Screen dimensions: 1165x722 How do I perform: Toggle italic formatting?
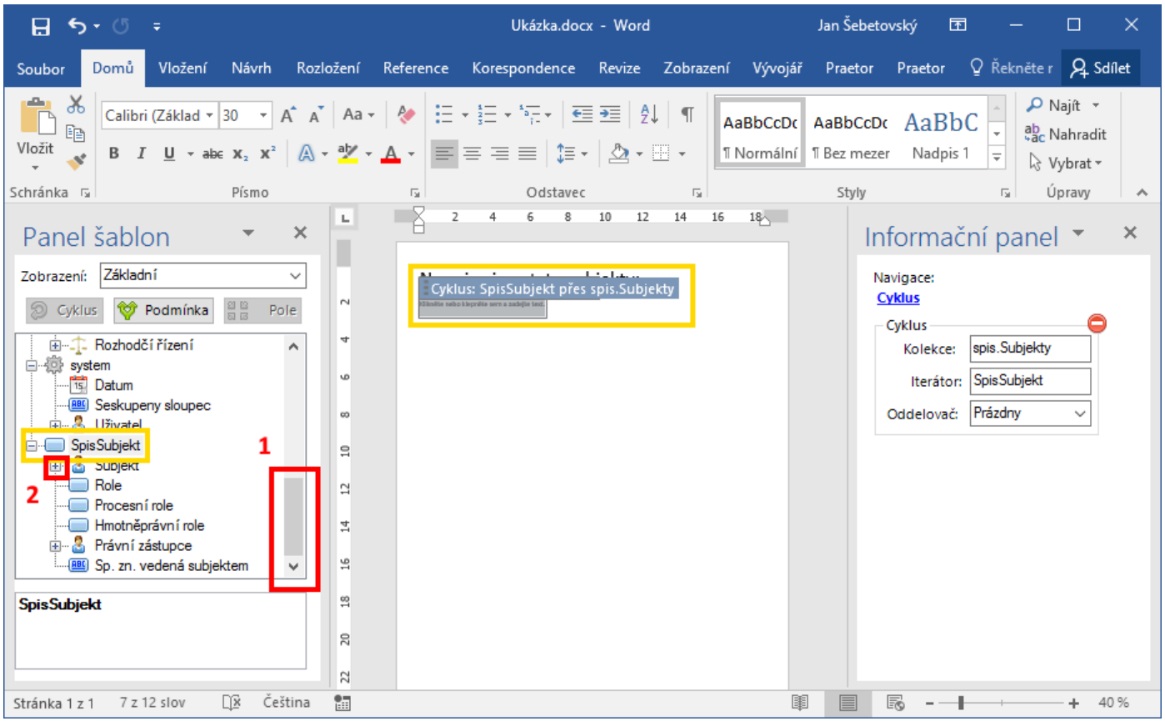(141, 154)
